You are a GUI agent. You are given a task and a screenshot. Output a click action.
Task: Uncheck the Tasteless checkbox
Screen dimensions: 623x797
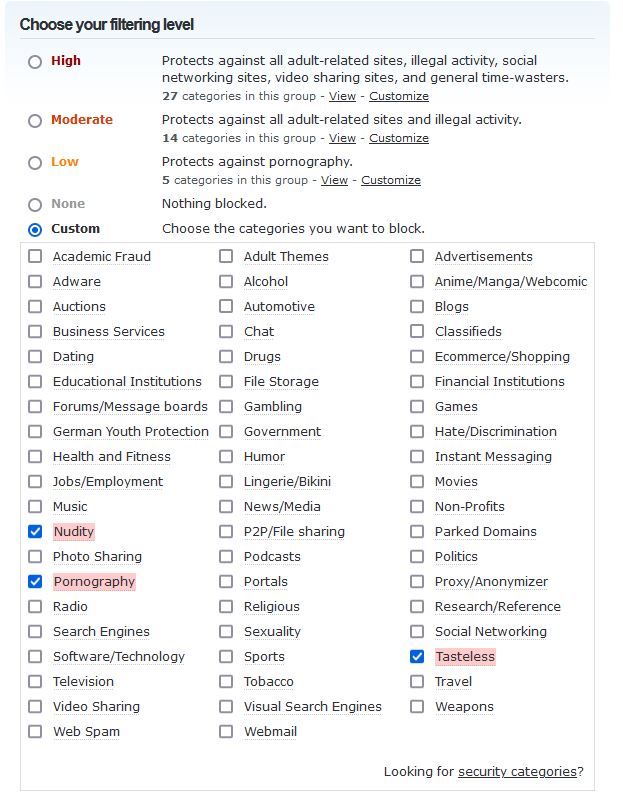tap(417, 657)
